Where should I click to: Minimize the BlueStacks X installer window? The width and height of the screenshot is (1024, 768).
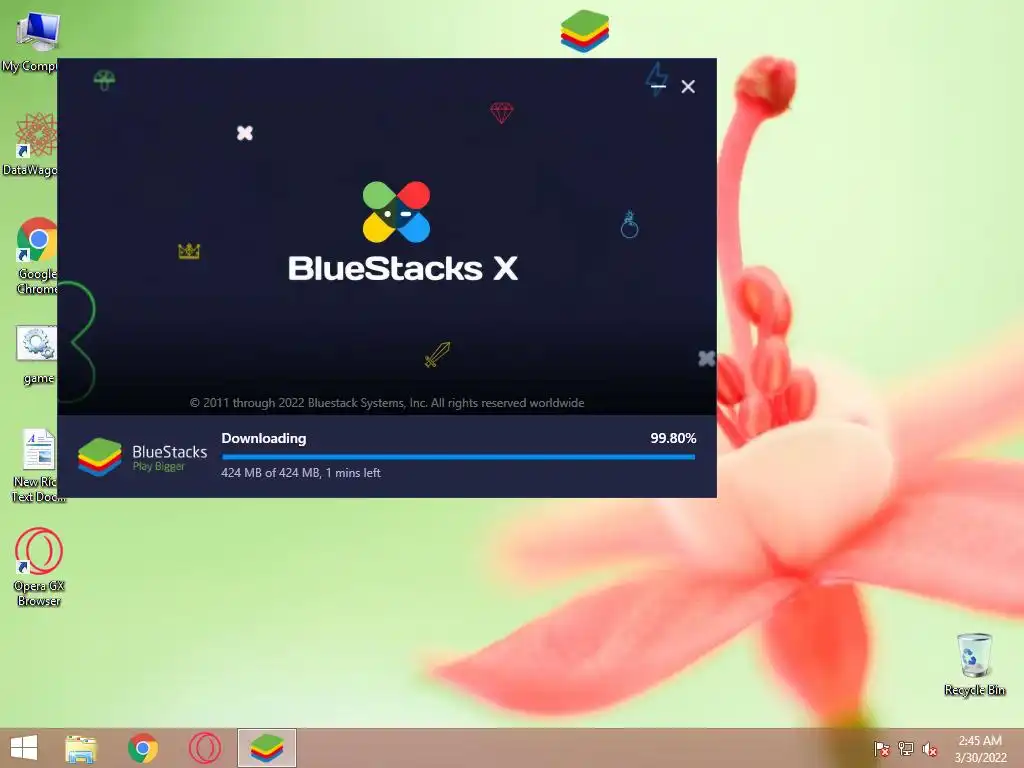pyautogui.click(x=658, y=86)
